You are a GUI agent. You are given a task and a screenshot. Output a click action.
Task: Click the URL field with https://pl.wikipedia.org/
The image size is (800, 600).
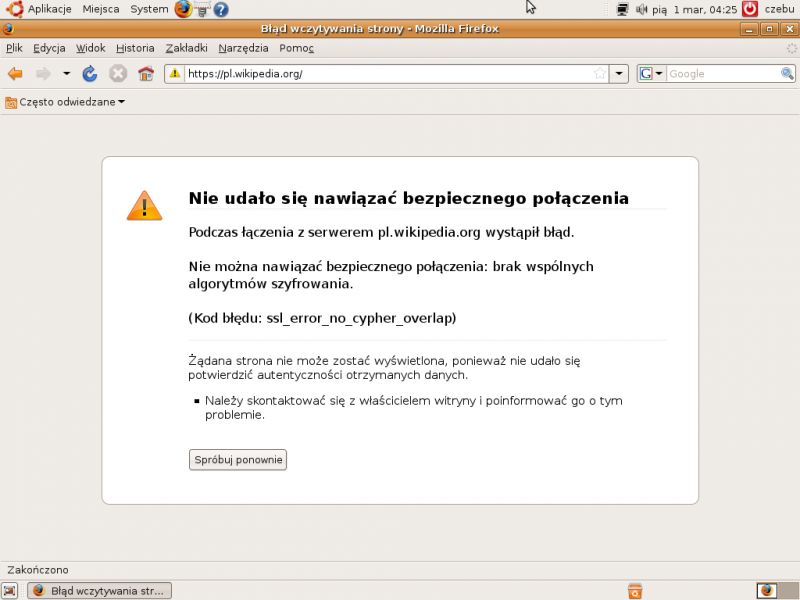388,74
